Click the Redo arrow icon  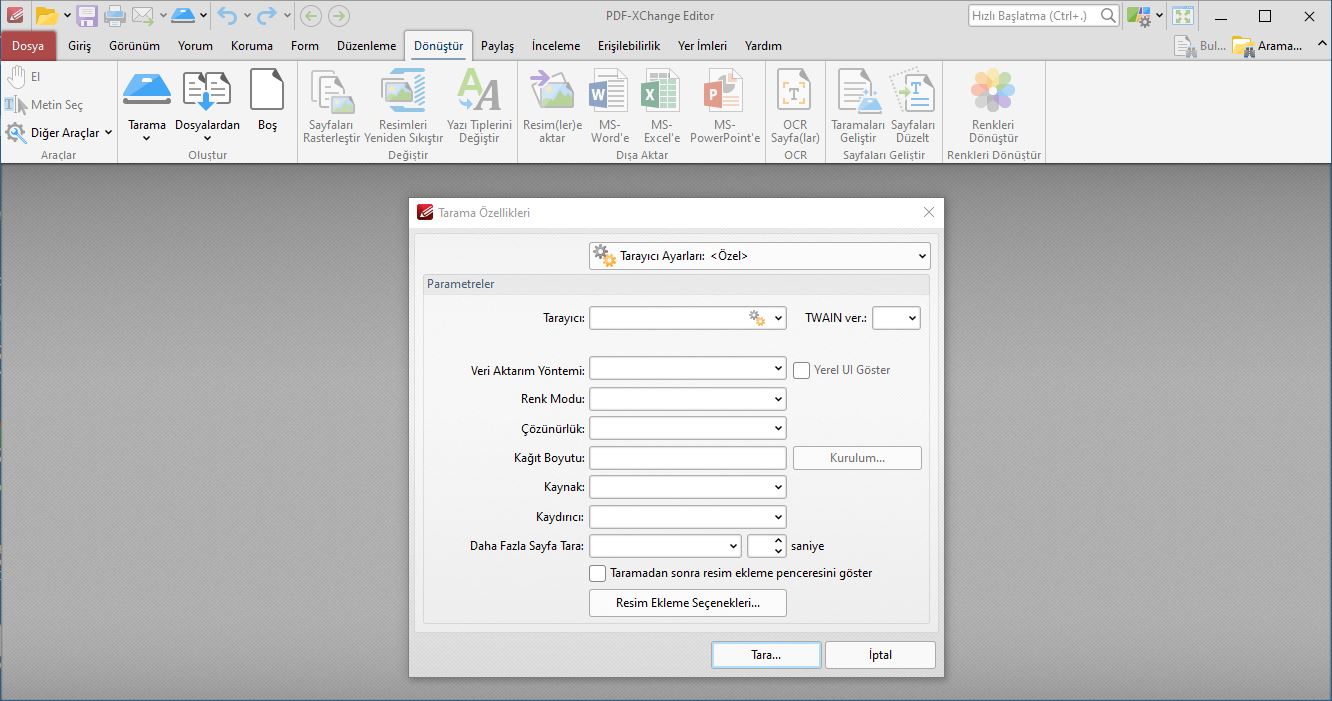266,15
